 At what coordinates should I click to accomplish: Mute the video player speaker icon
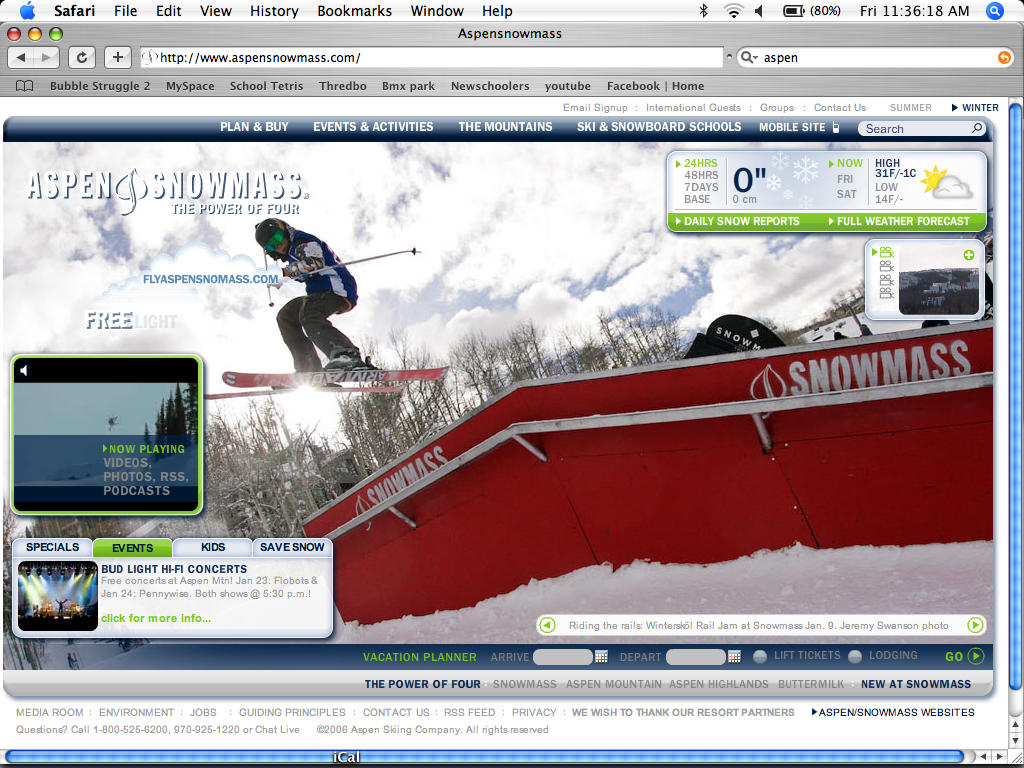(25, 368)
